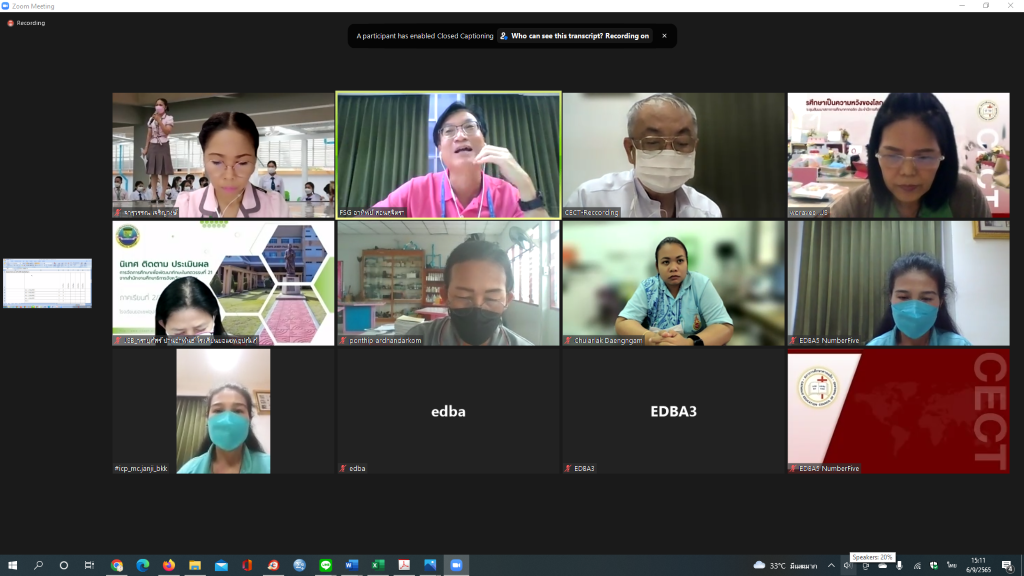This screenshot has height=576, width=1024.
Task: Launch Google Chrome from the taskbar
Action: click(x=117, y=565)
